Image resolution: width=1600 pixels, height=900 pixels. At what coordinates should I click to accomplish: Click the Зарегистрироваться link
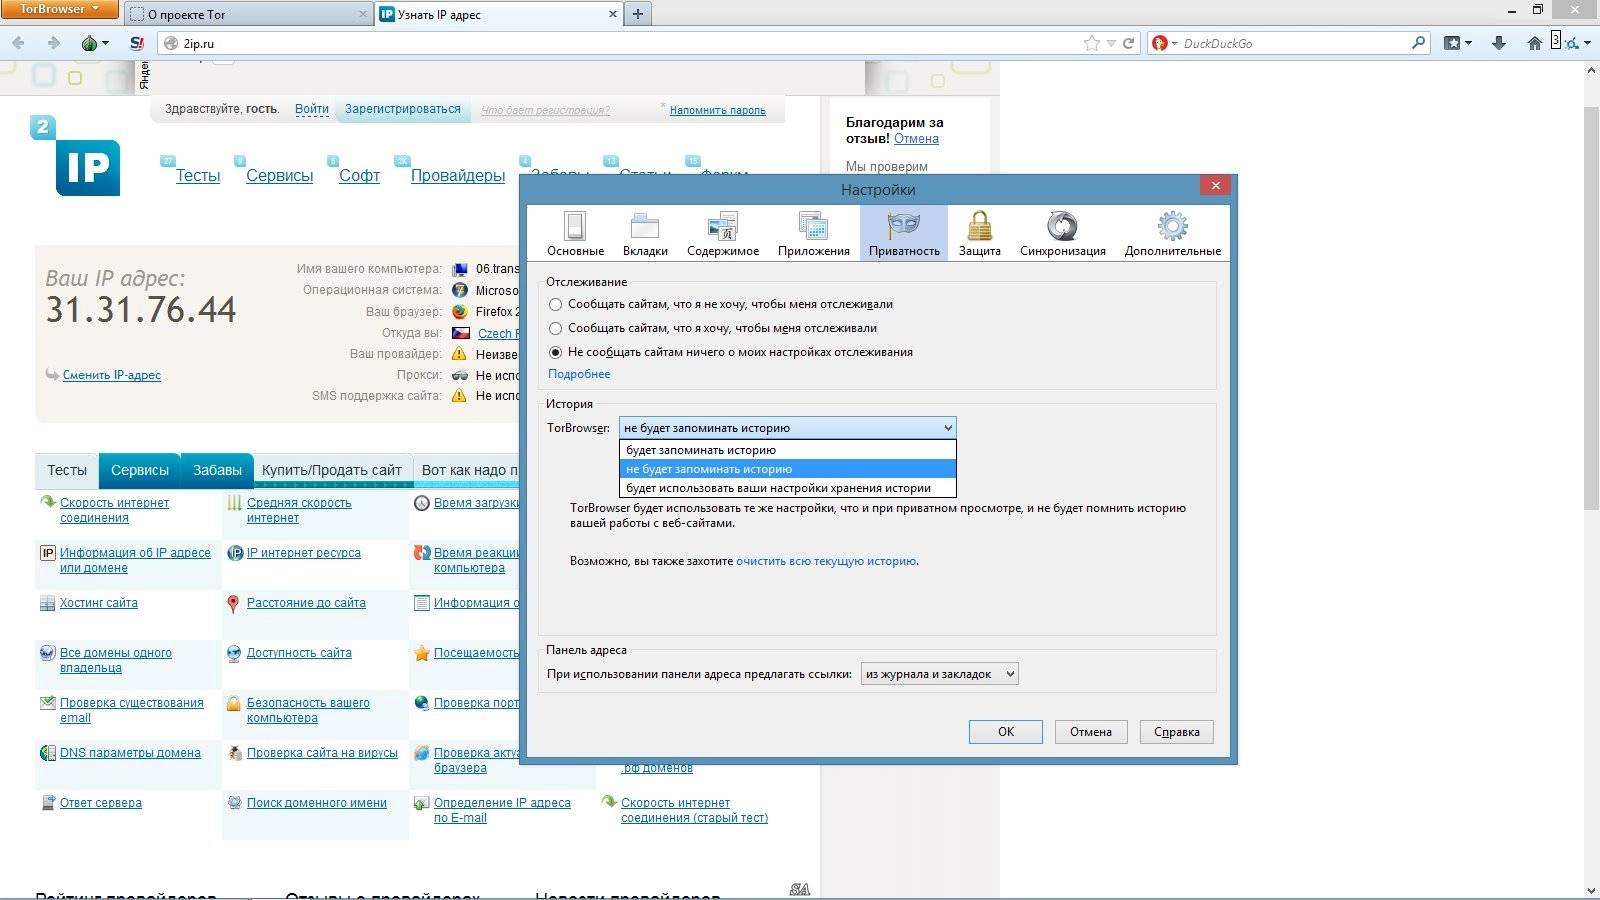pos(403,109)
